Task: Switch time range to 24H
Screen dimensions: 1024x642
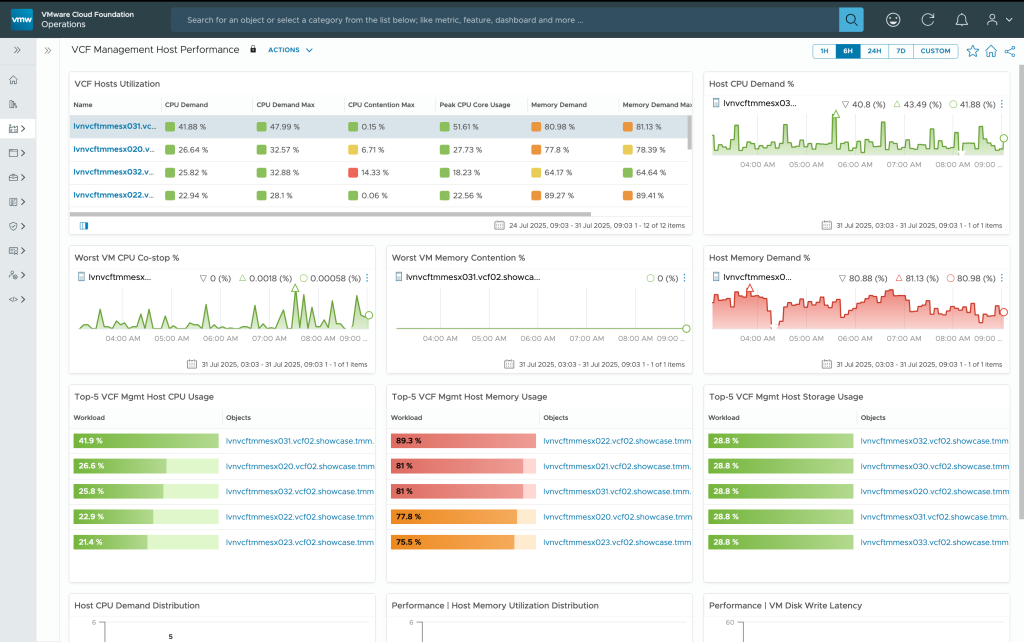Action: coord(873,51)
